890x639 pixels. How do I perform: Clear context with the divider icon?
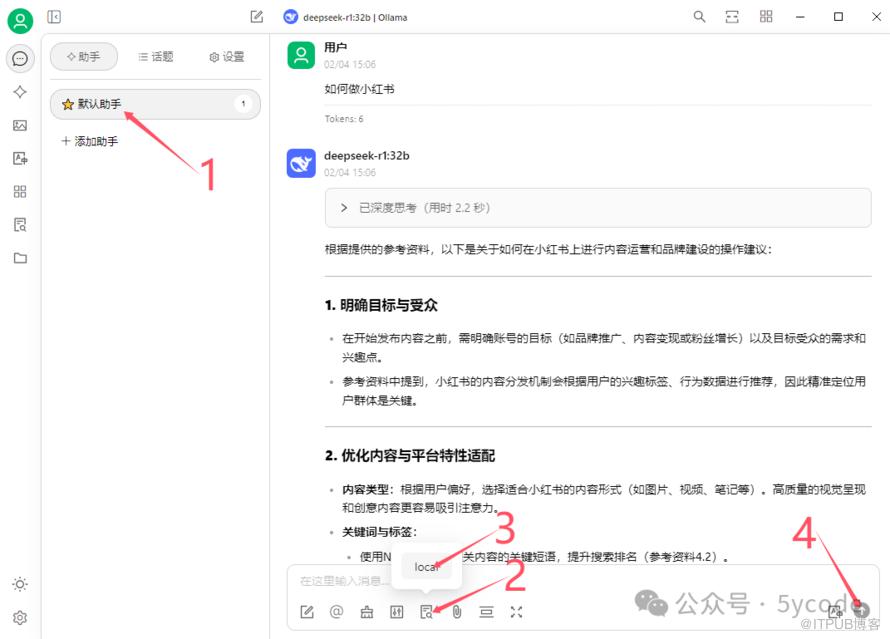pyautogui.click(x=486, y=612)
